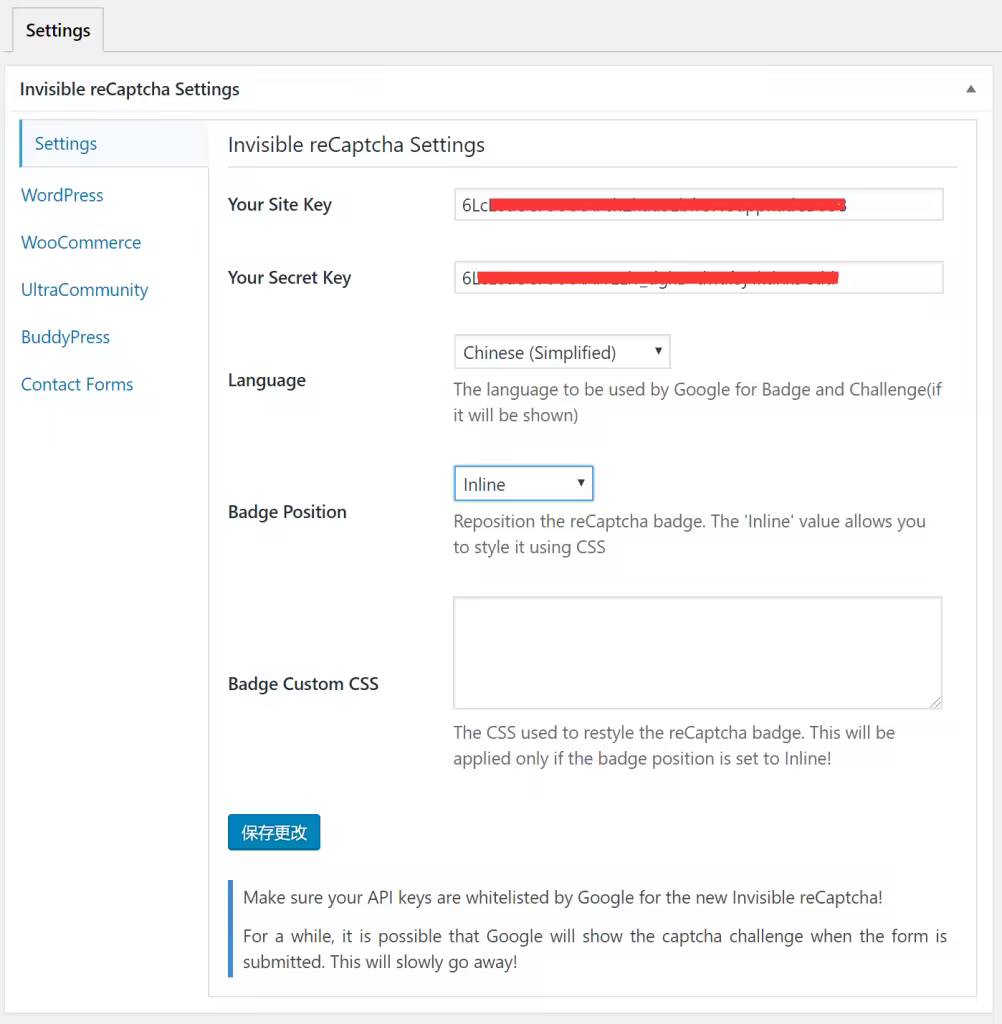Click the 'Reposition the reCaptcha badge' help text
The width and height of the screenshot is (1002, 1024).
point(690,534)
